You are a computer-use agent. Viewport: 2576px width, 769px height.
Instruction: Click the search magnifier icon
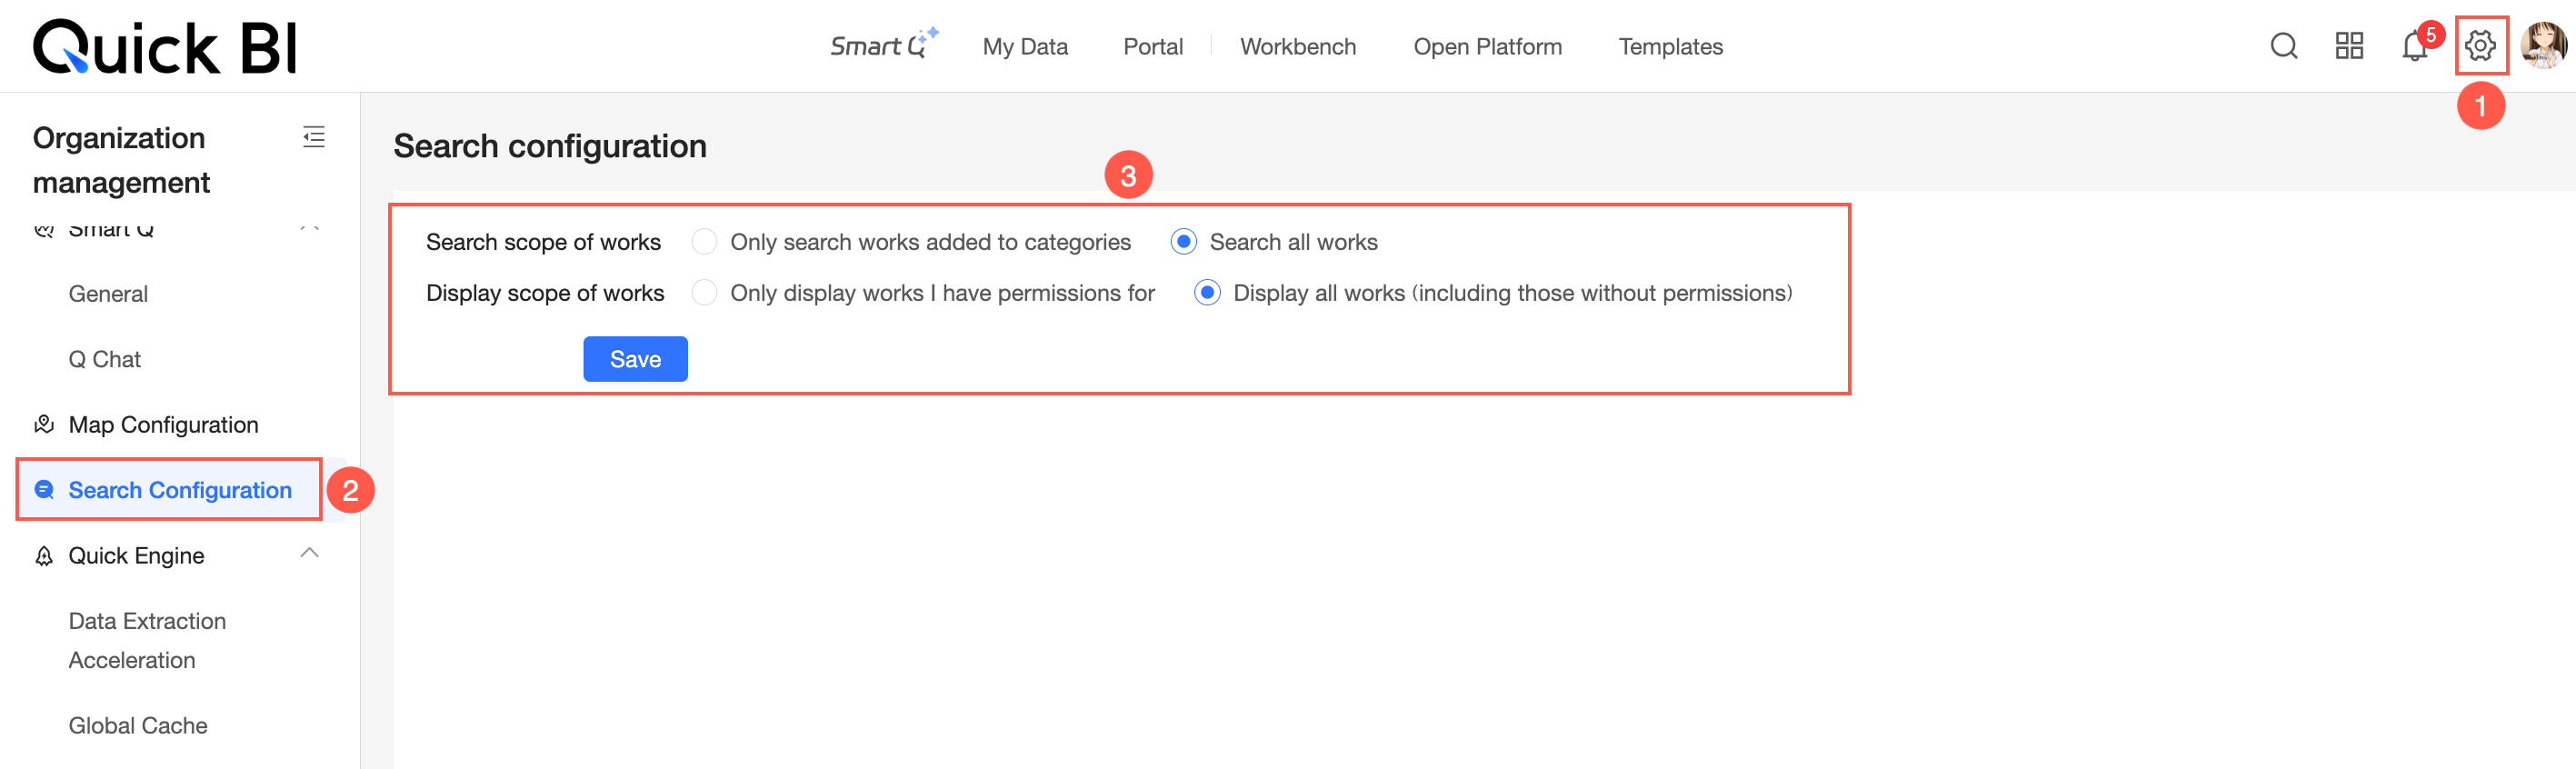[2283, 46]
